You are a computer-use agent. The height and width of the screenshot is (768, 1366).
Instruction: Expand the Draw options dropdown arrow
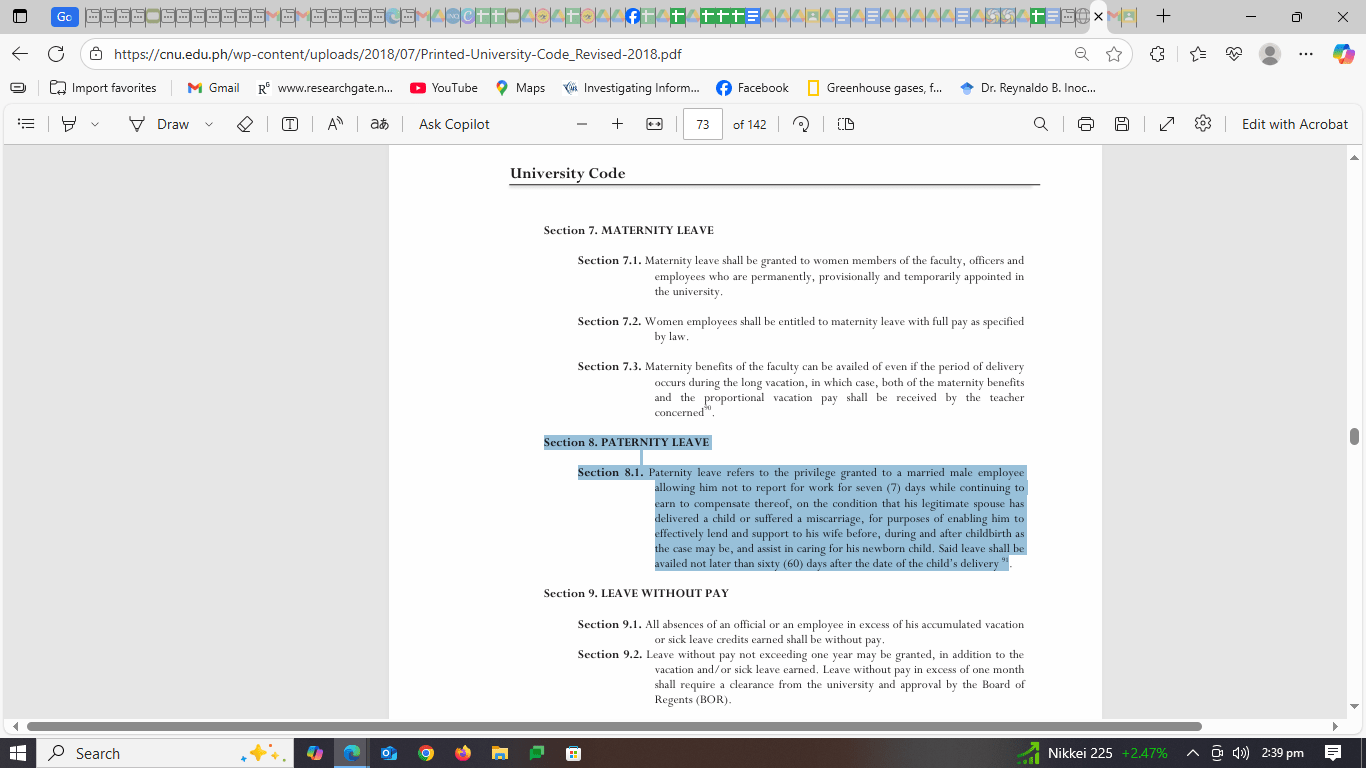pyautogui.click(x=209, y=124)
